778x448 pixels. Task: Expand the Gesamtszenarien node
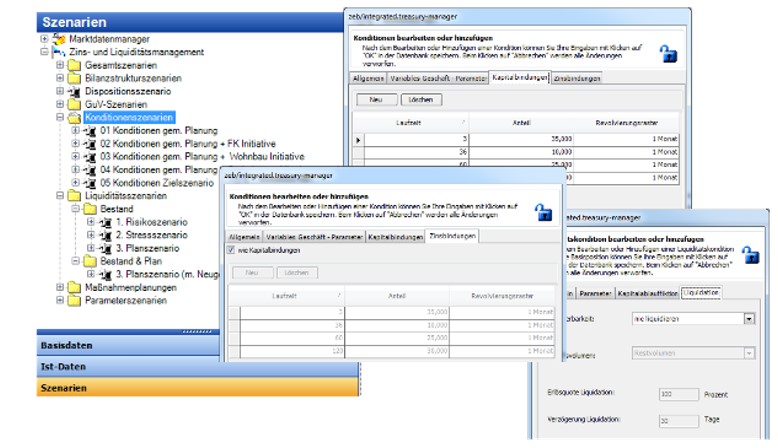[x=60, y=65]
